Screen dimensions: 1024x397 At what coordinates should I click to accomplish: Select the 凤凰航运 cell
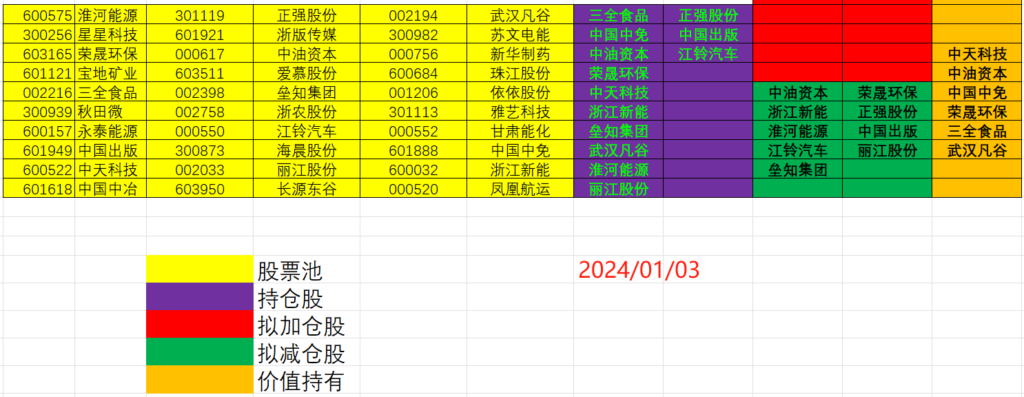(520, 189)
